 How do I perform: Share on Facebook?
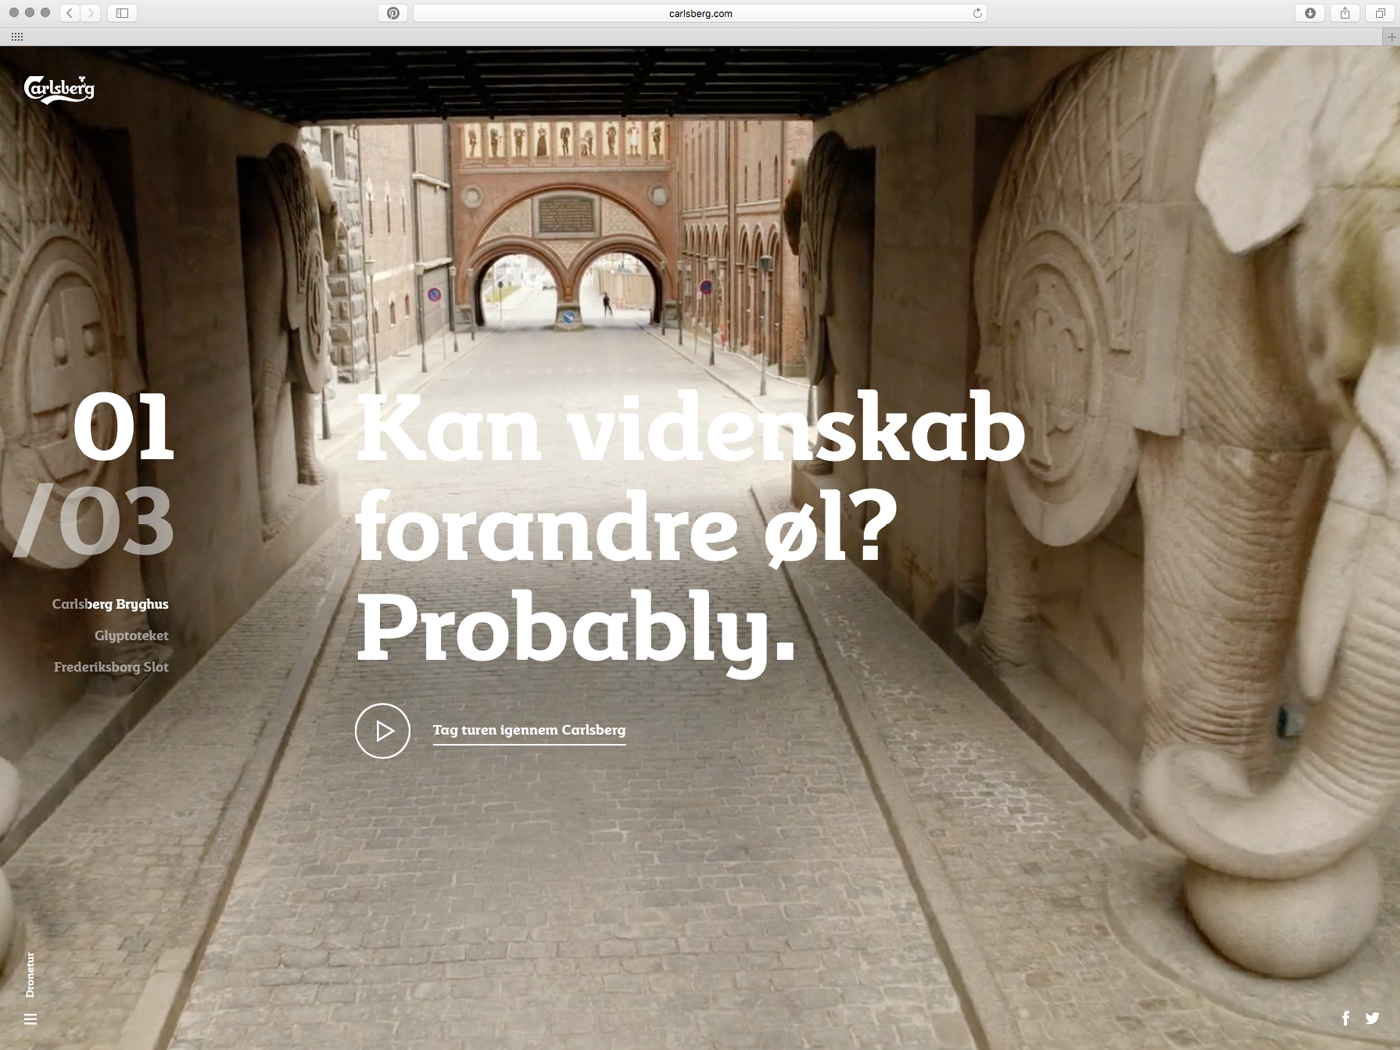coord(1345,1018)
